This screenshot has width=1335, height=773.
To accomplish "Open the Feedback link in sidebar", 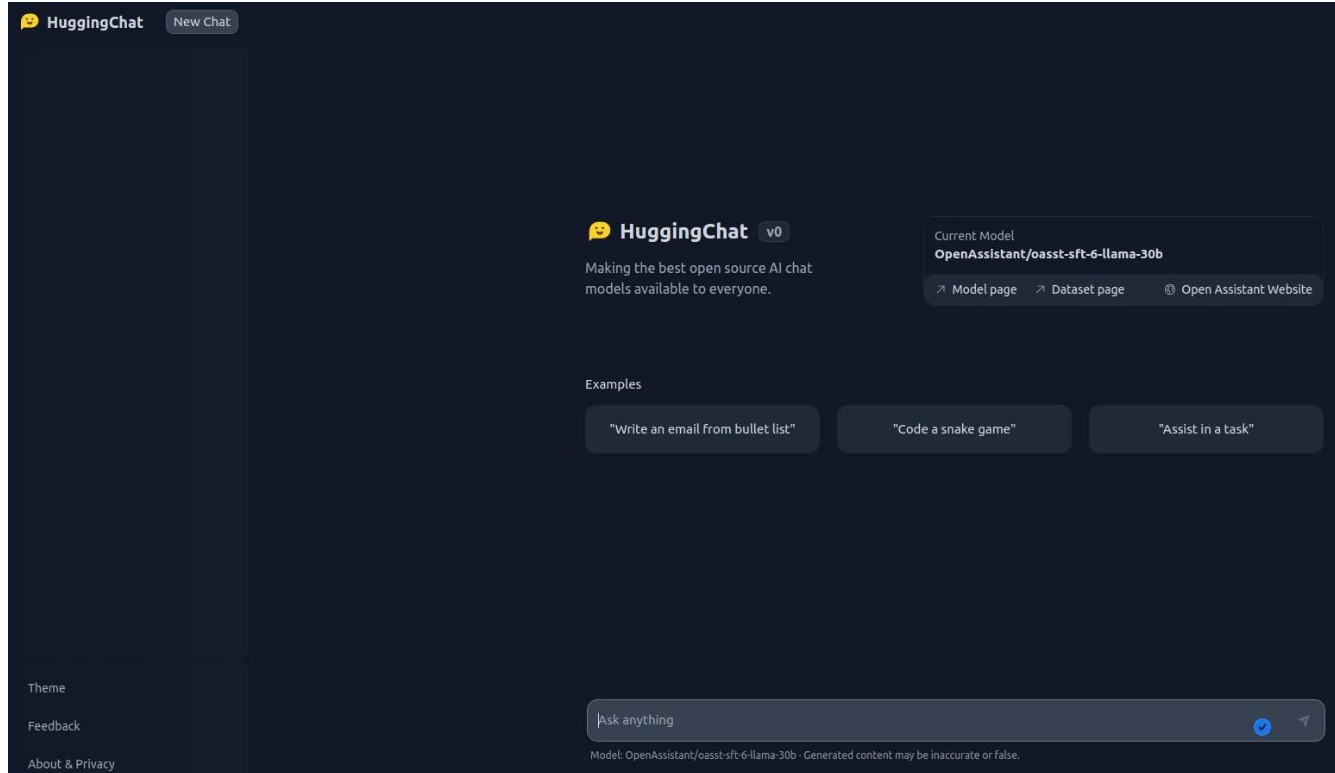I will [54, 726].
